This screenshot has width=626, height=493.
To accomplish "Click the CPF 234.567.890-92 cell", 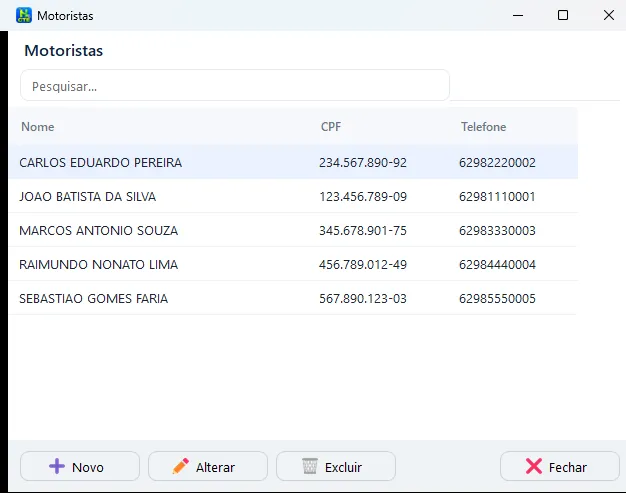I will point(363,162).
